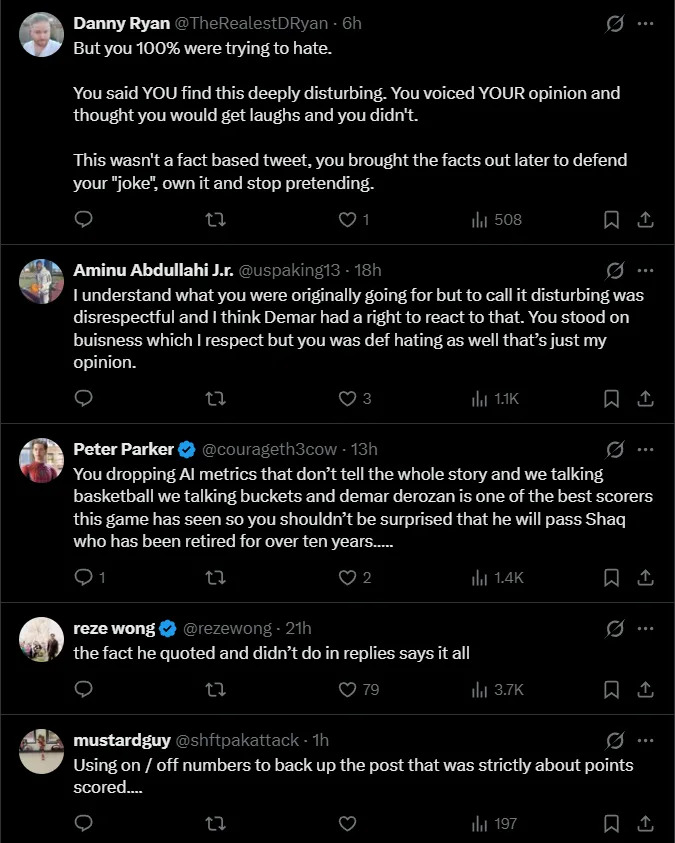Screen dimensions: 675x843
Task: Share mustardguy's reply via the share icon
Action: tap(645, 824)
